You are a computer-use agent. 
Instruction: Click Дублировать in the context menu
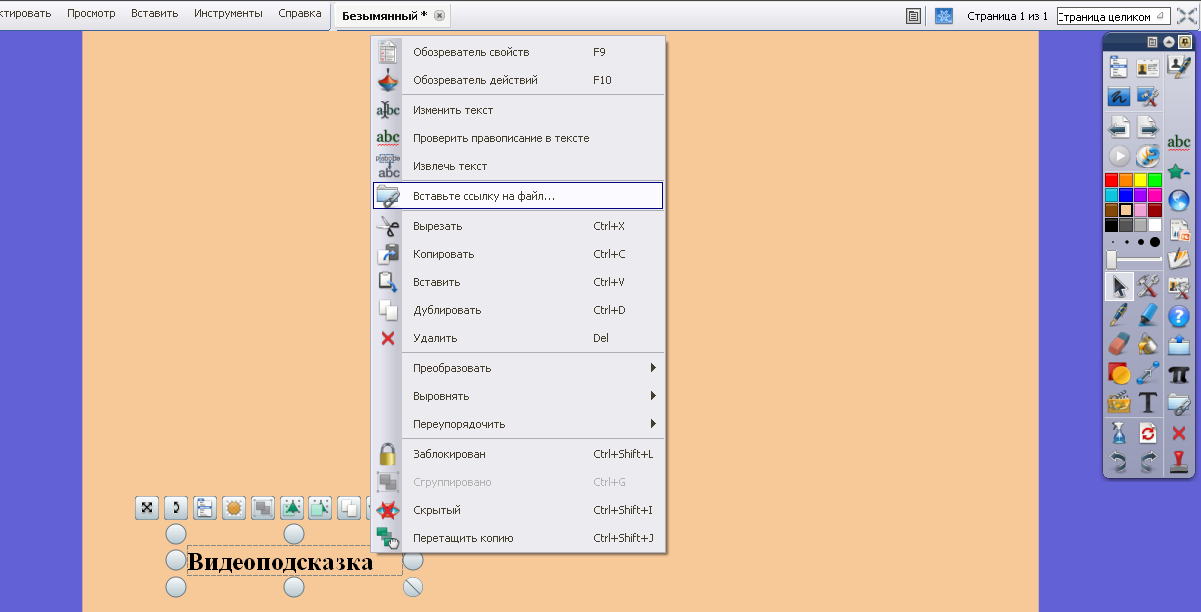click(x=447, y=310)
